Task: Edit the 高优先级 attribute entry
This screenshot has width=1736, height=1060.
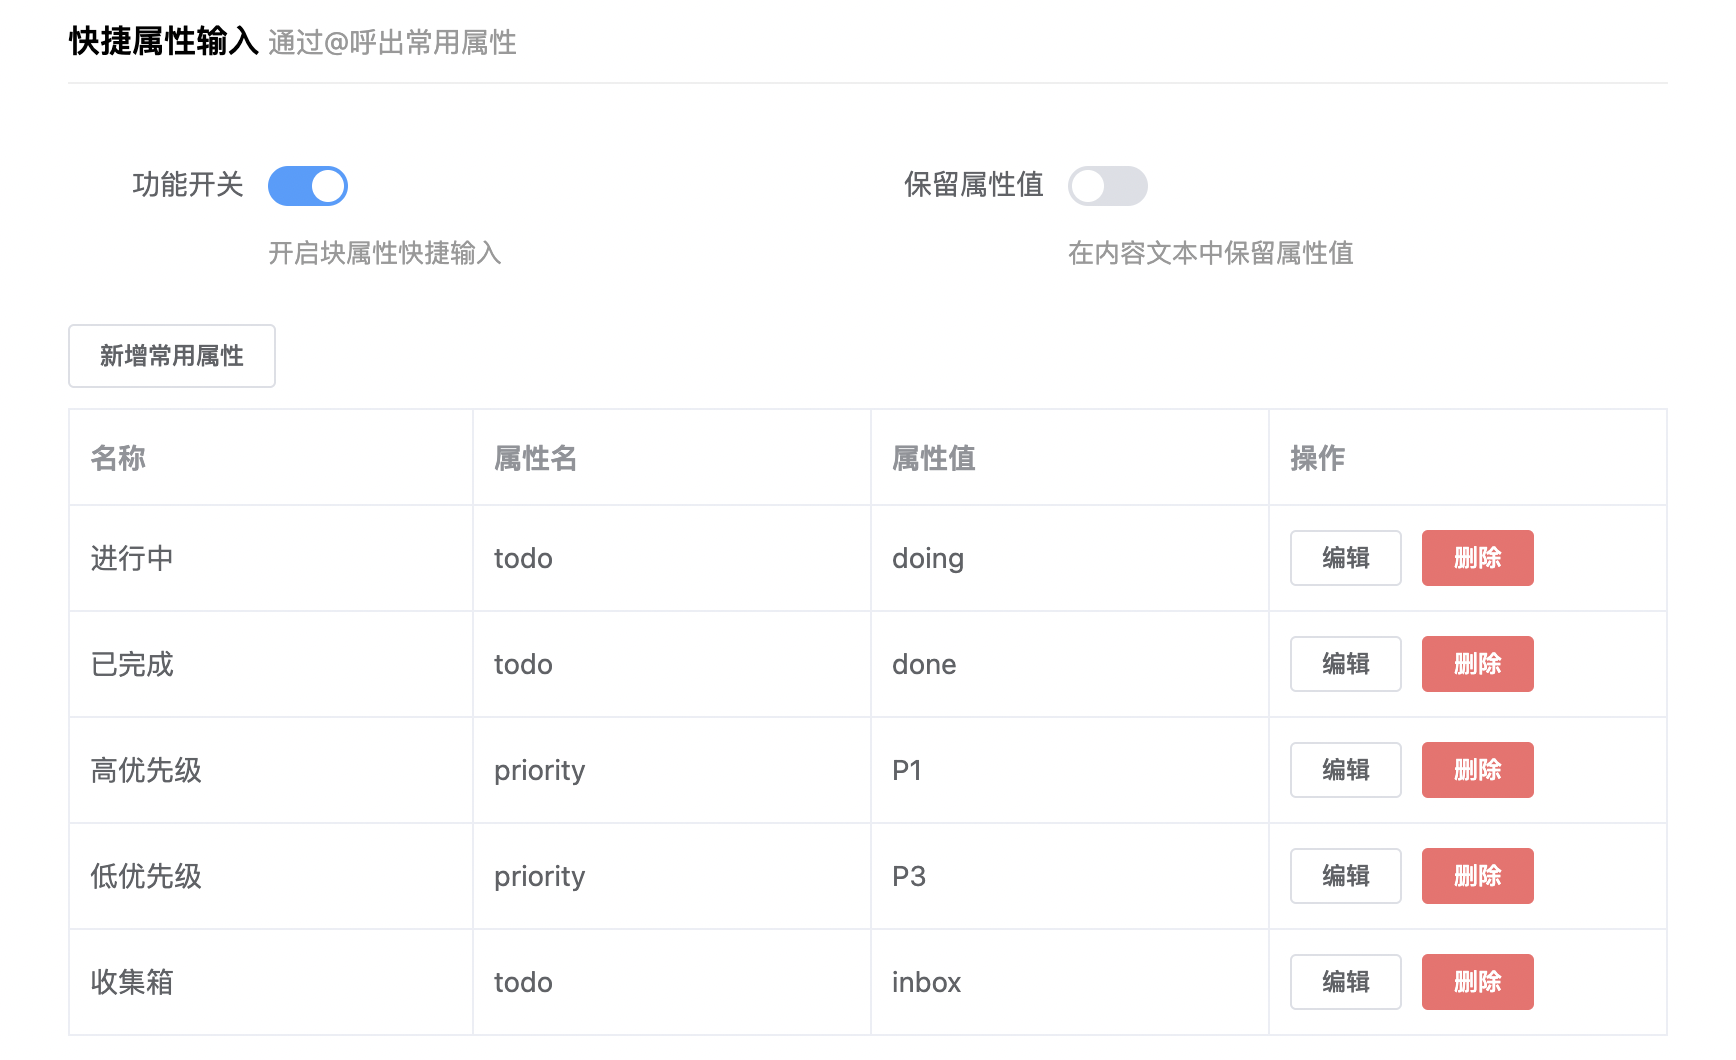Action: point(1345,770)
